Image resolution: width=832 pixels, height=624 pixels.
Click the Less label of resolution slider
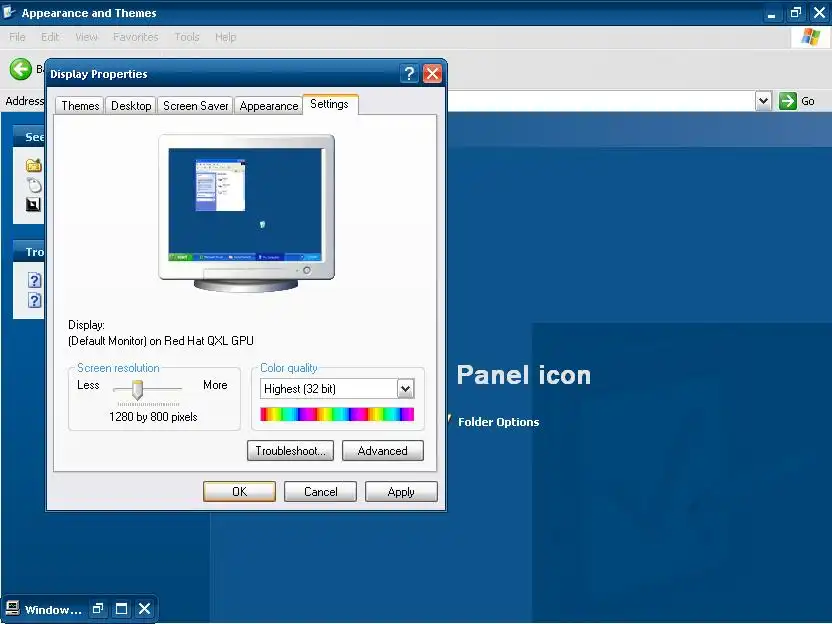click(88, 385)
